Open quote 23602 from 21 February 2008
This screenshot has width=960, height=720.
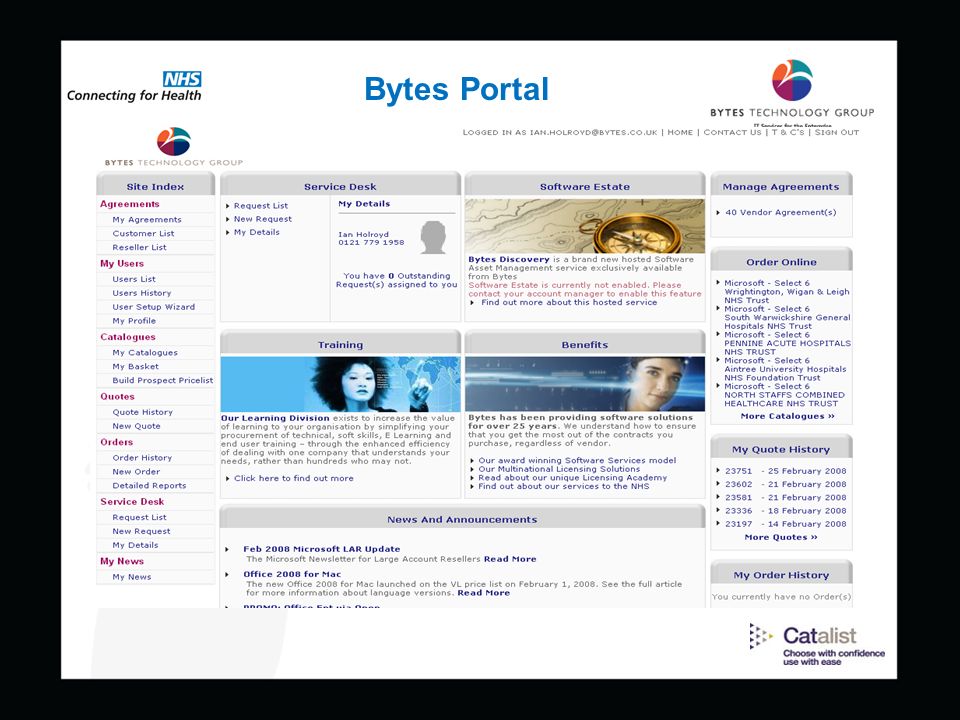786,484
